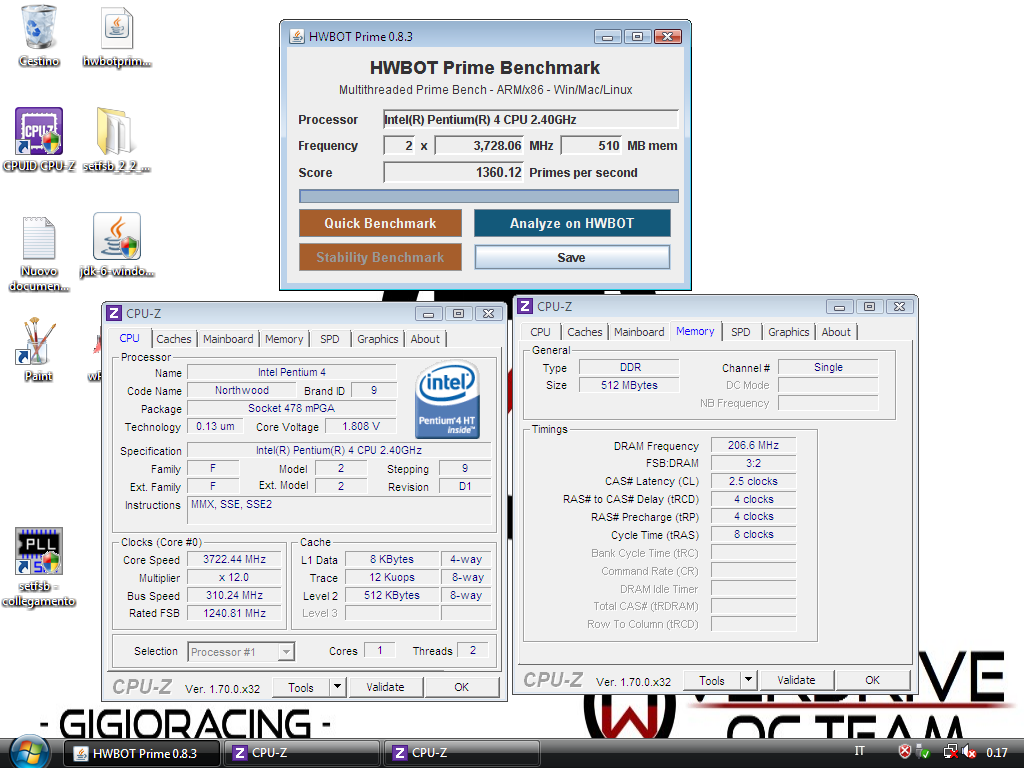The height and width of the screenshot is (768, 1024).
Task: Open CPU tab in right CPU-Z window
Action: coord(540,332)
